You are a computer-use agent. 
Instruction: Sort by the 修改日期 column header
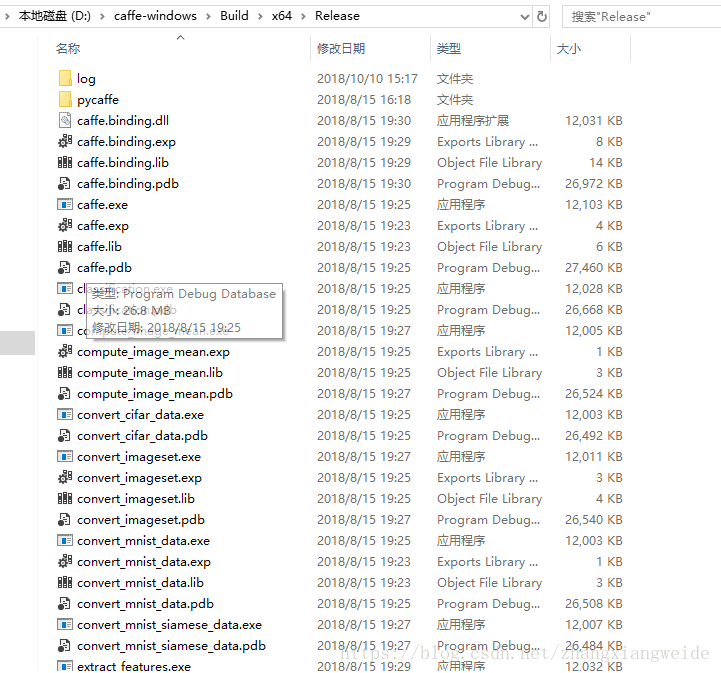tap(341, 48)
